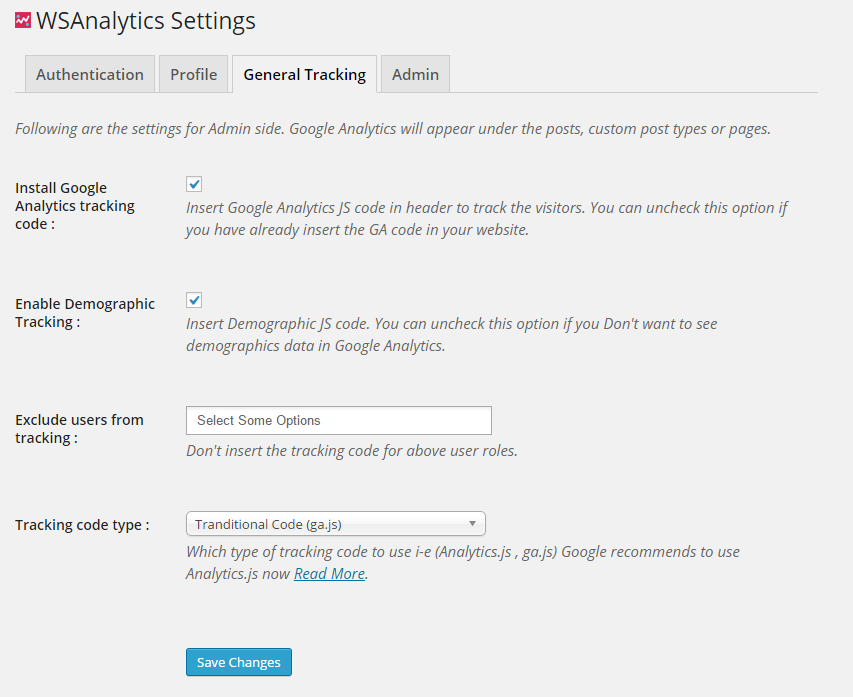Switch to the Profile tab
Image resolution: width=853 pixels, height=697 pixels.
[x=194, y=74]
